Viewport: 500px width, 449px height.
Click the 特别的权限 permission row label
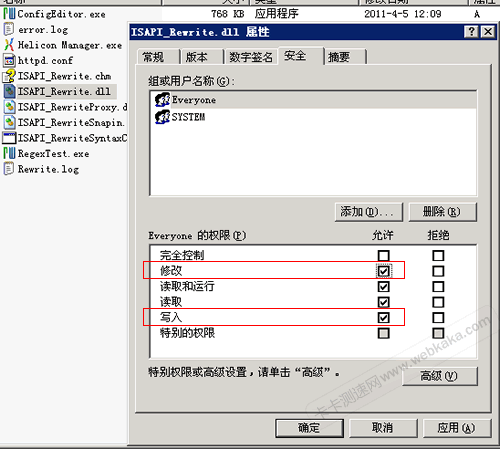point(187,333)
